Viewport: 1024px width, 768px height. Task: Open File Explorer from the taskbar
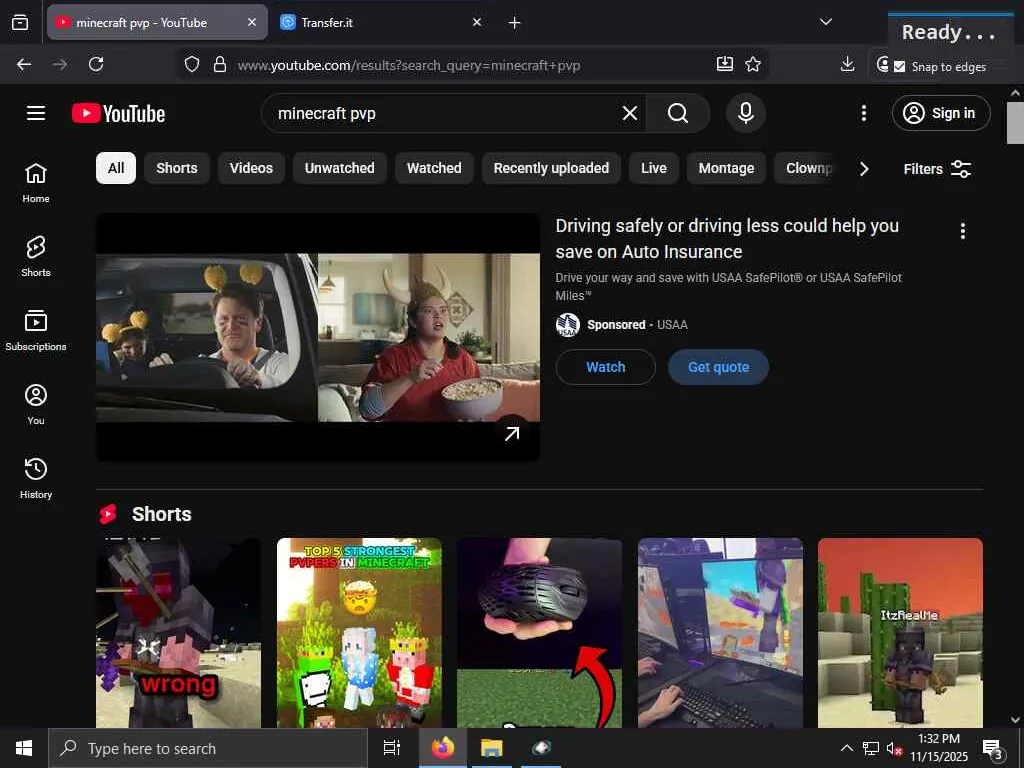[x=492, y=747]
